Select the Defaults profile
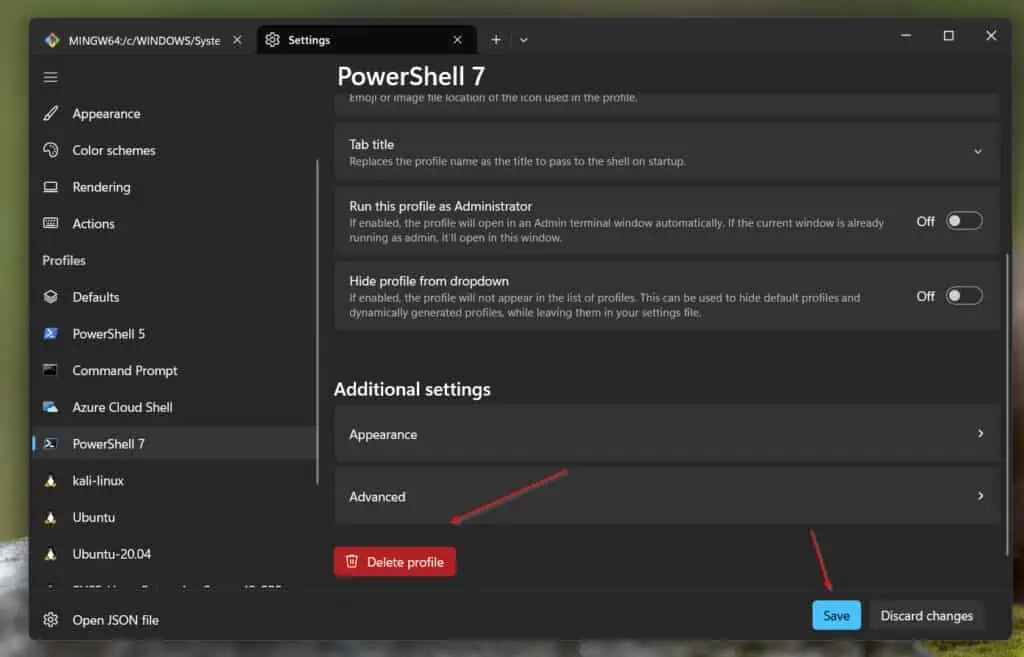 pos(174,296)
